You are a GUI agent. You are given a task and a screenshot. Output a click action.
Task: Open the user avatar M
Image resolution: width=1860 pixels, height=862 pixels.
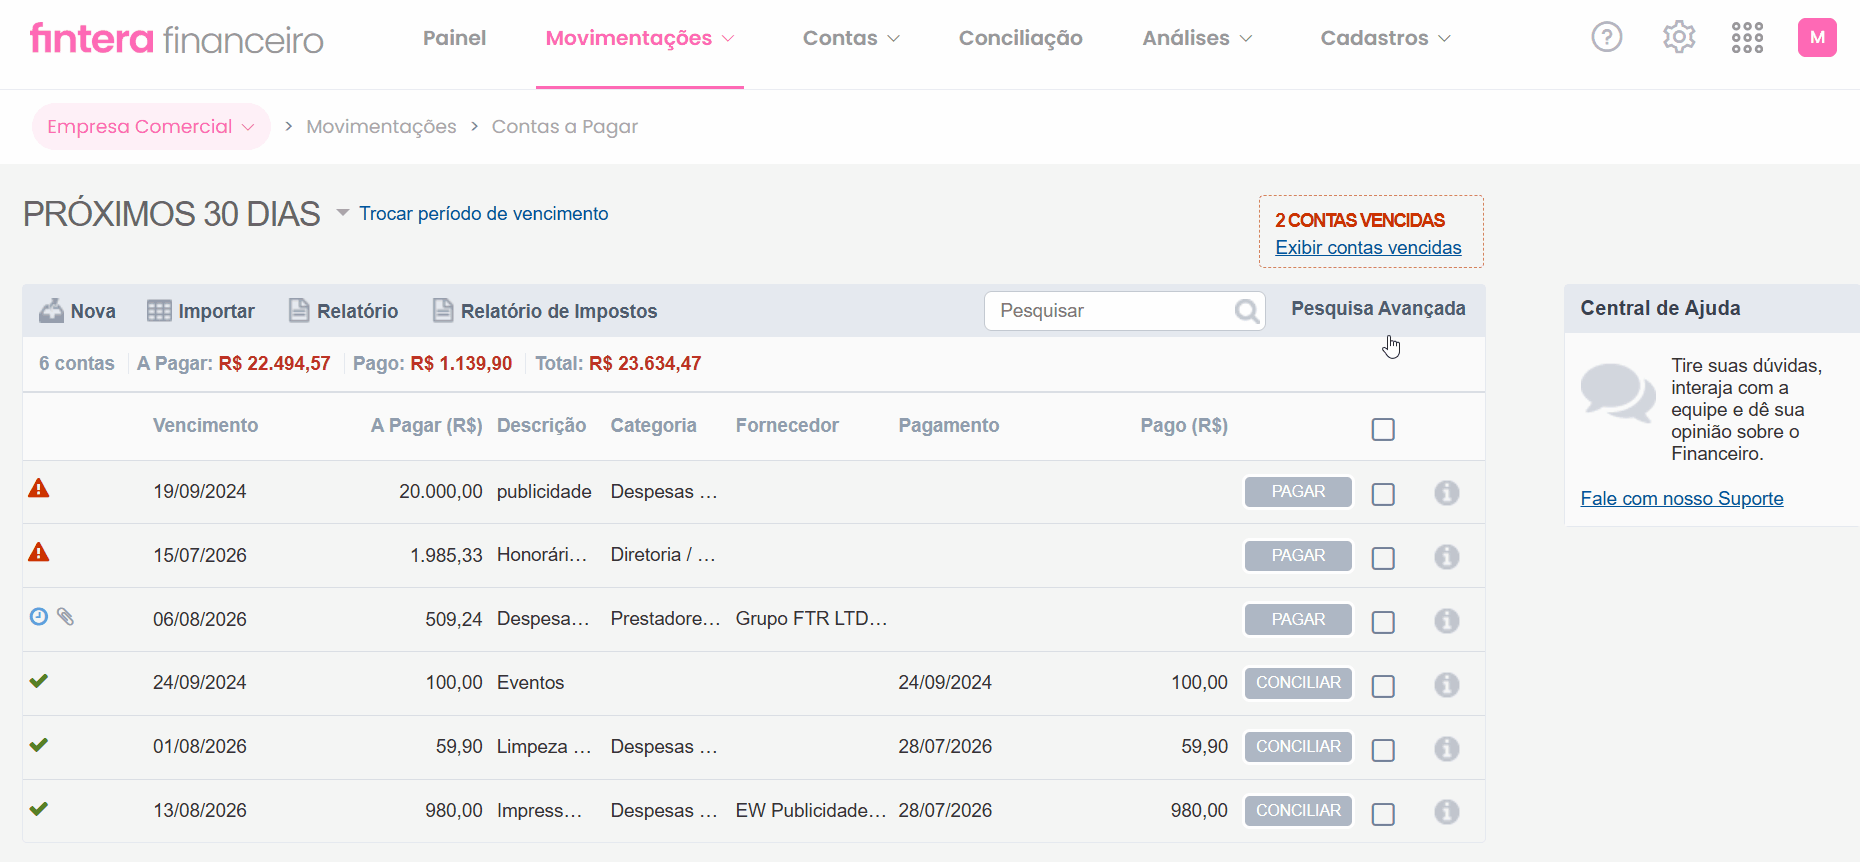pos(1817,38)
